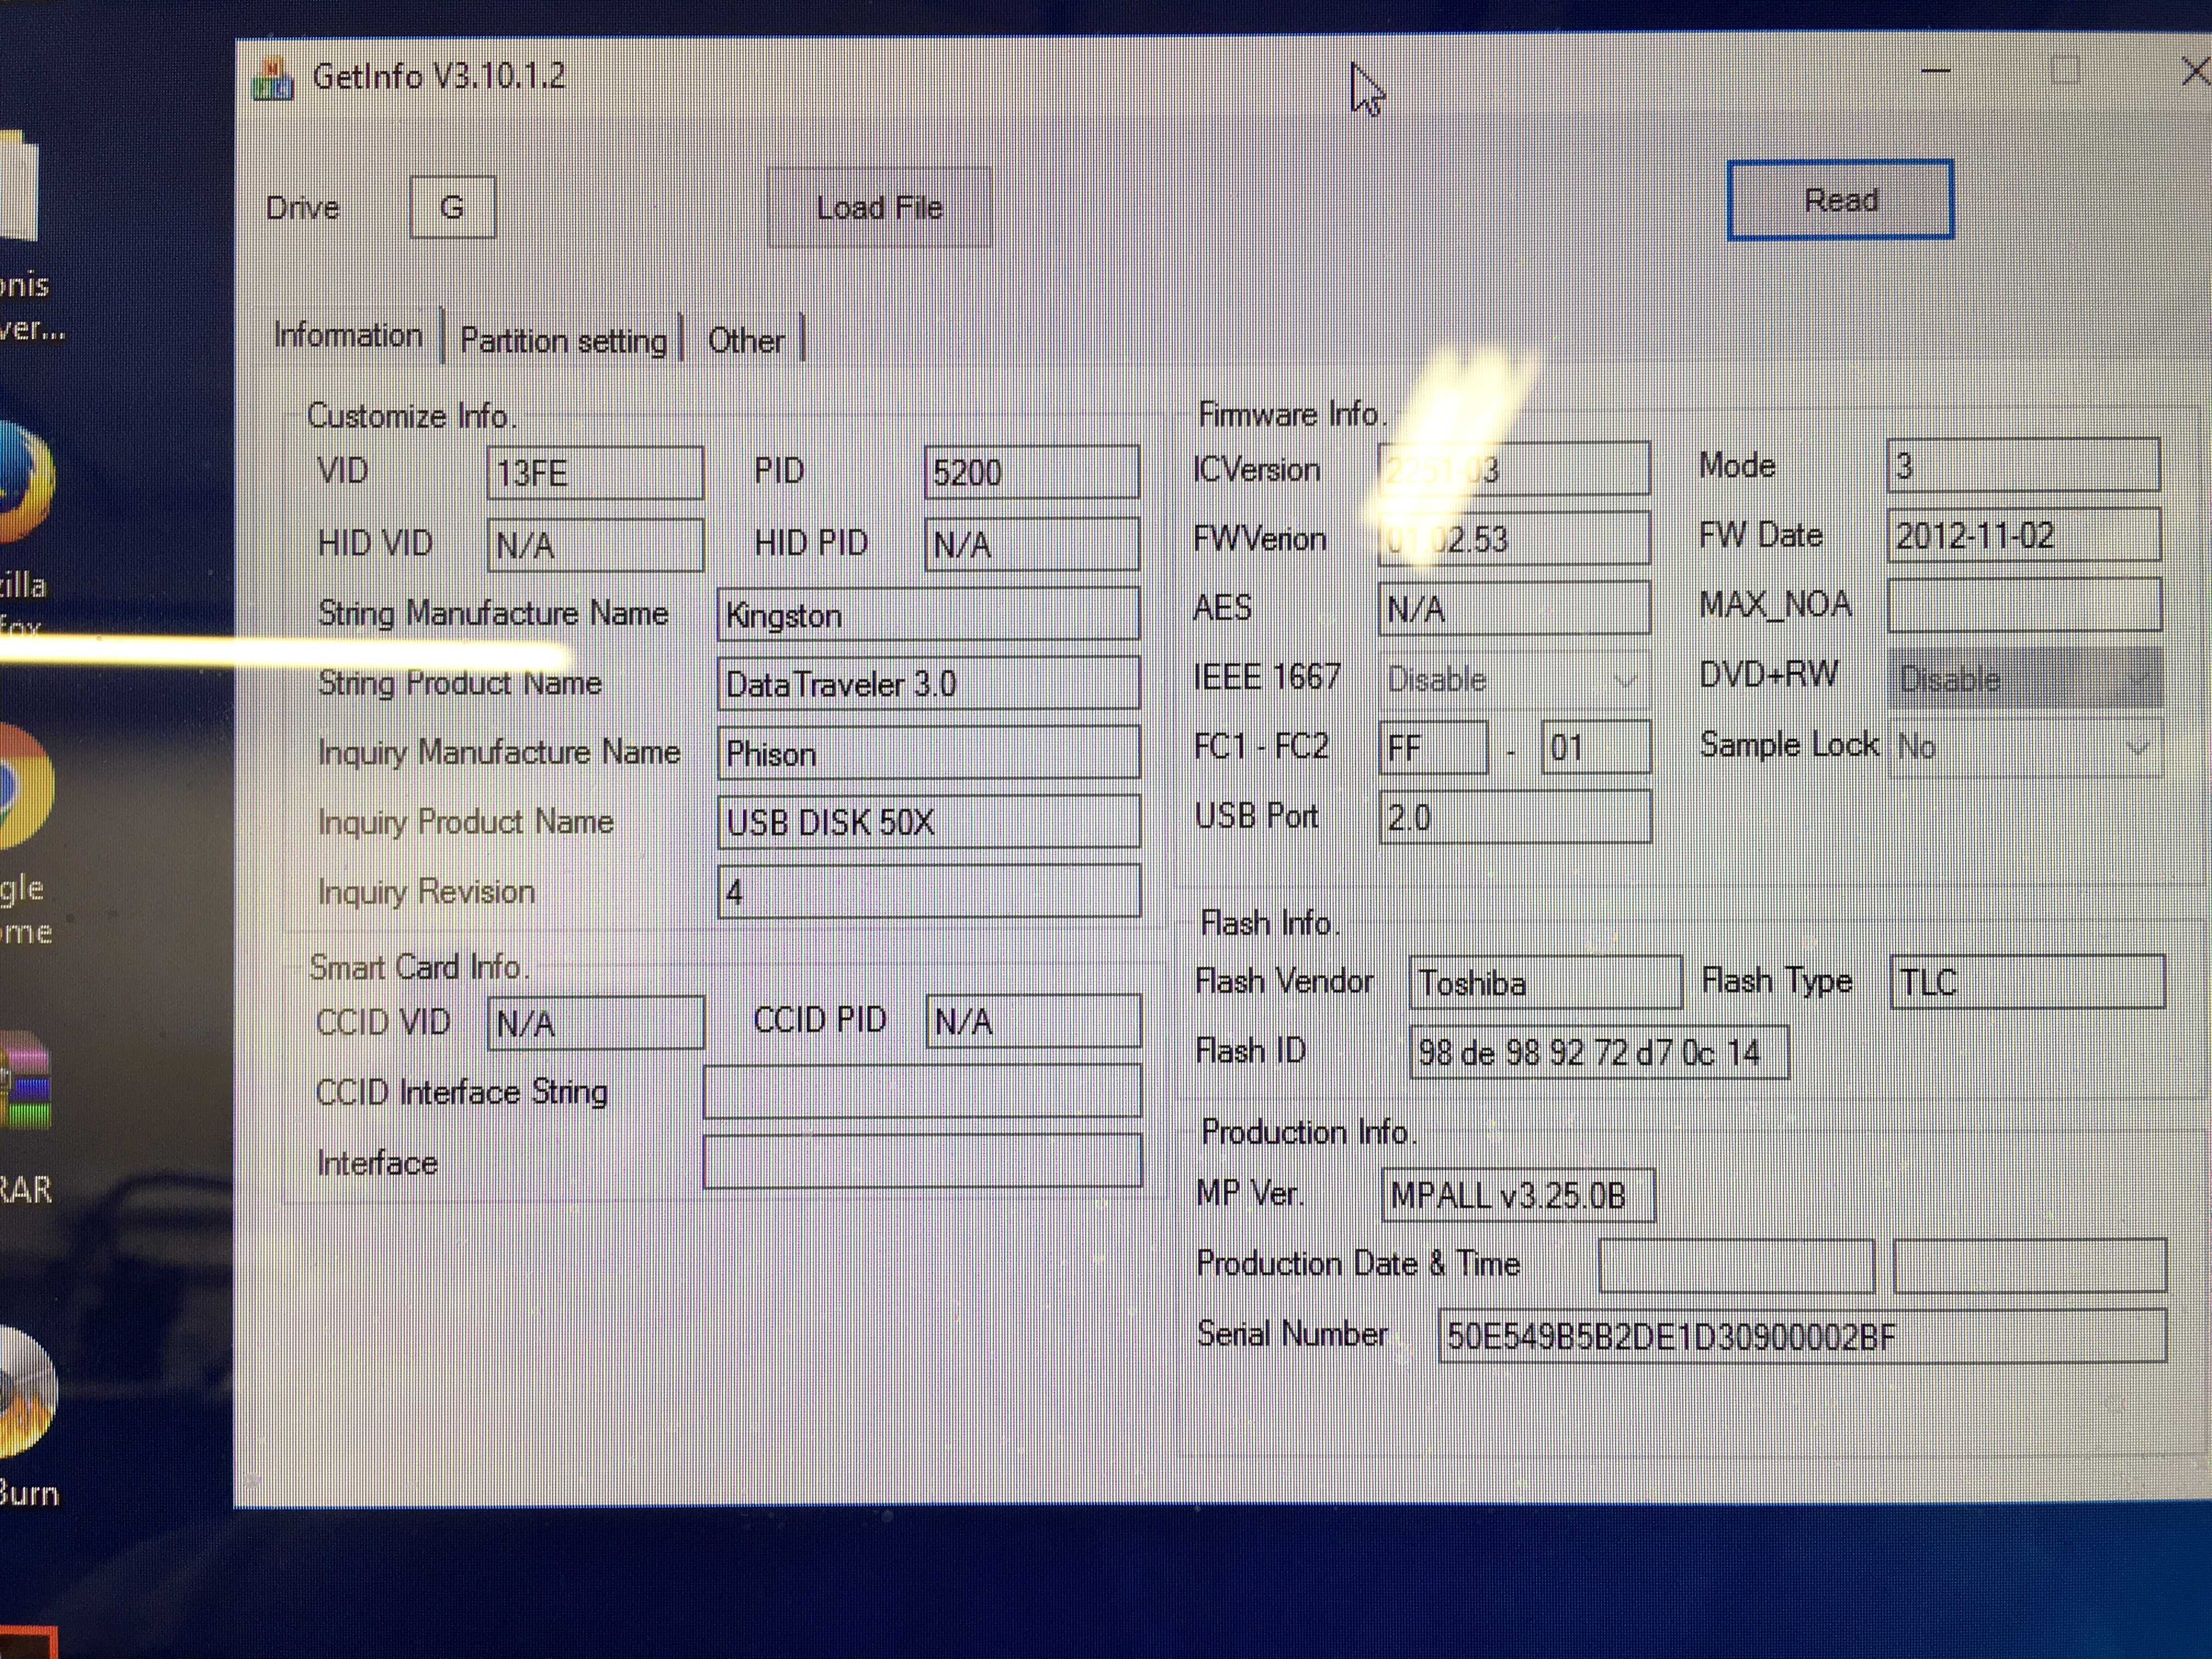Click the PID field showing 5200
Viewport: 2212px width, 1659px height.
(1032, 471)
